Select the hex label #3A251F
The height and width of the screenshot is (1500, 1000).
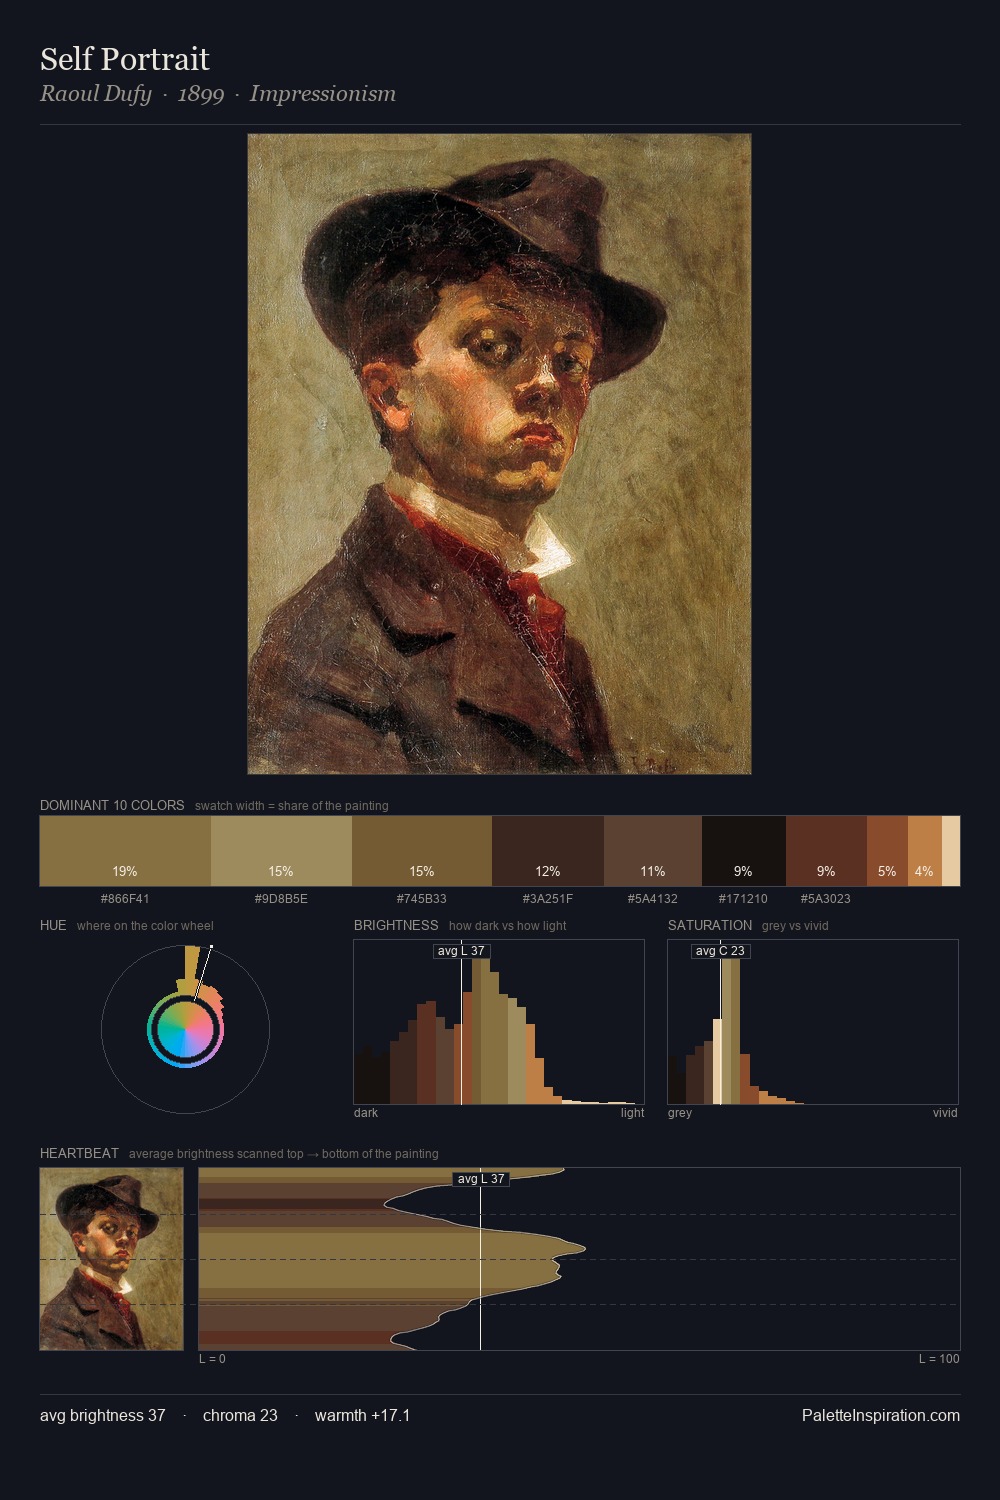click(548, 899)
